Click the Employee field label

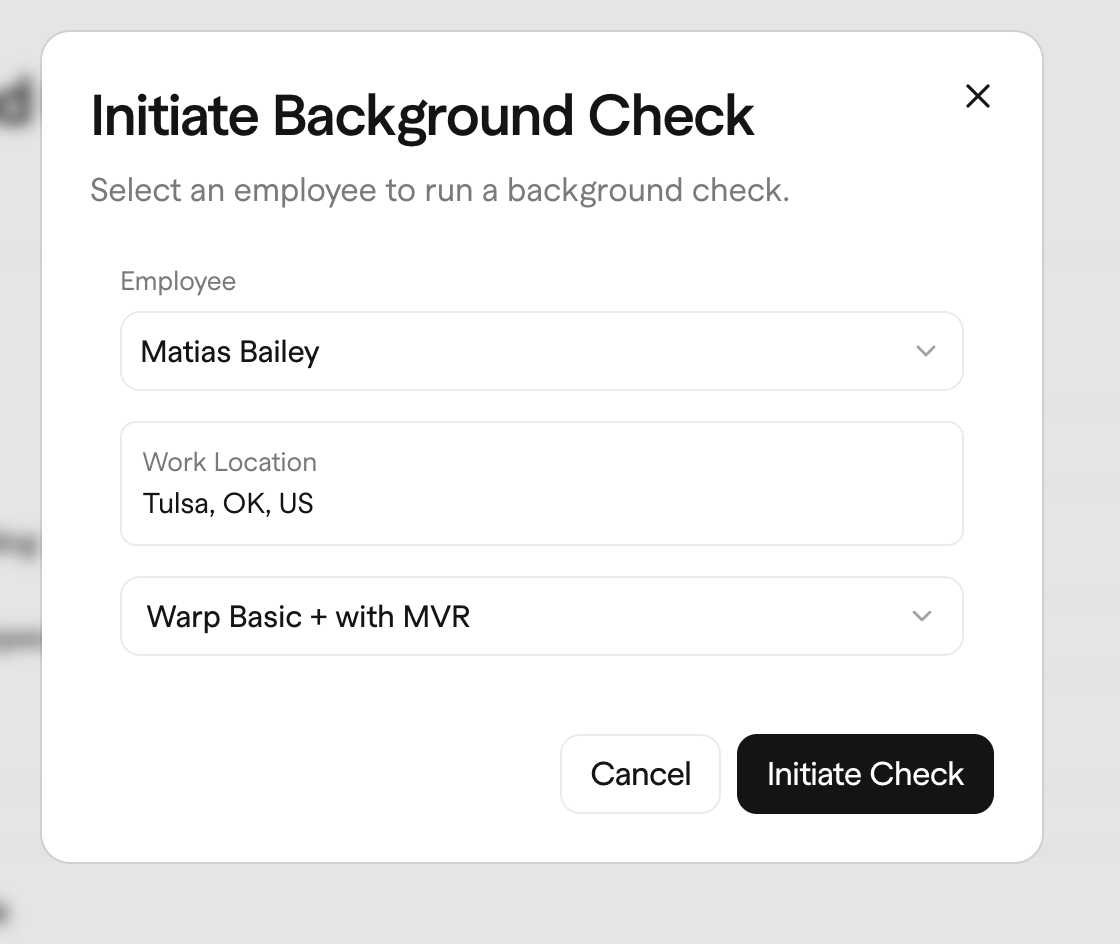click(178, 282)
